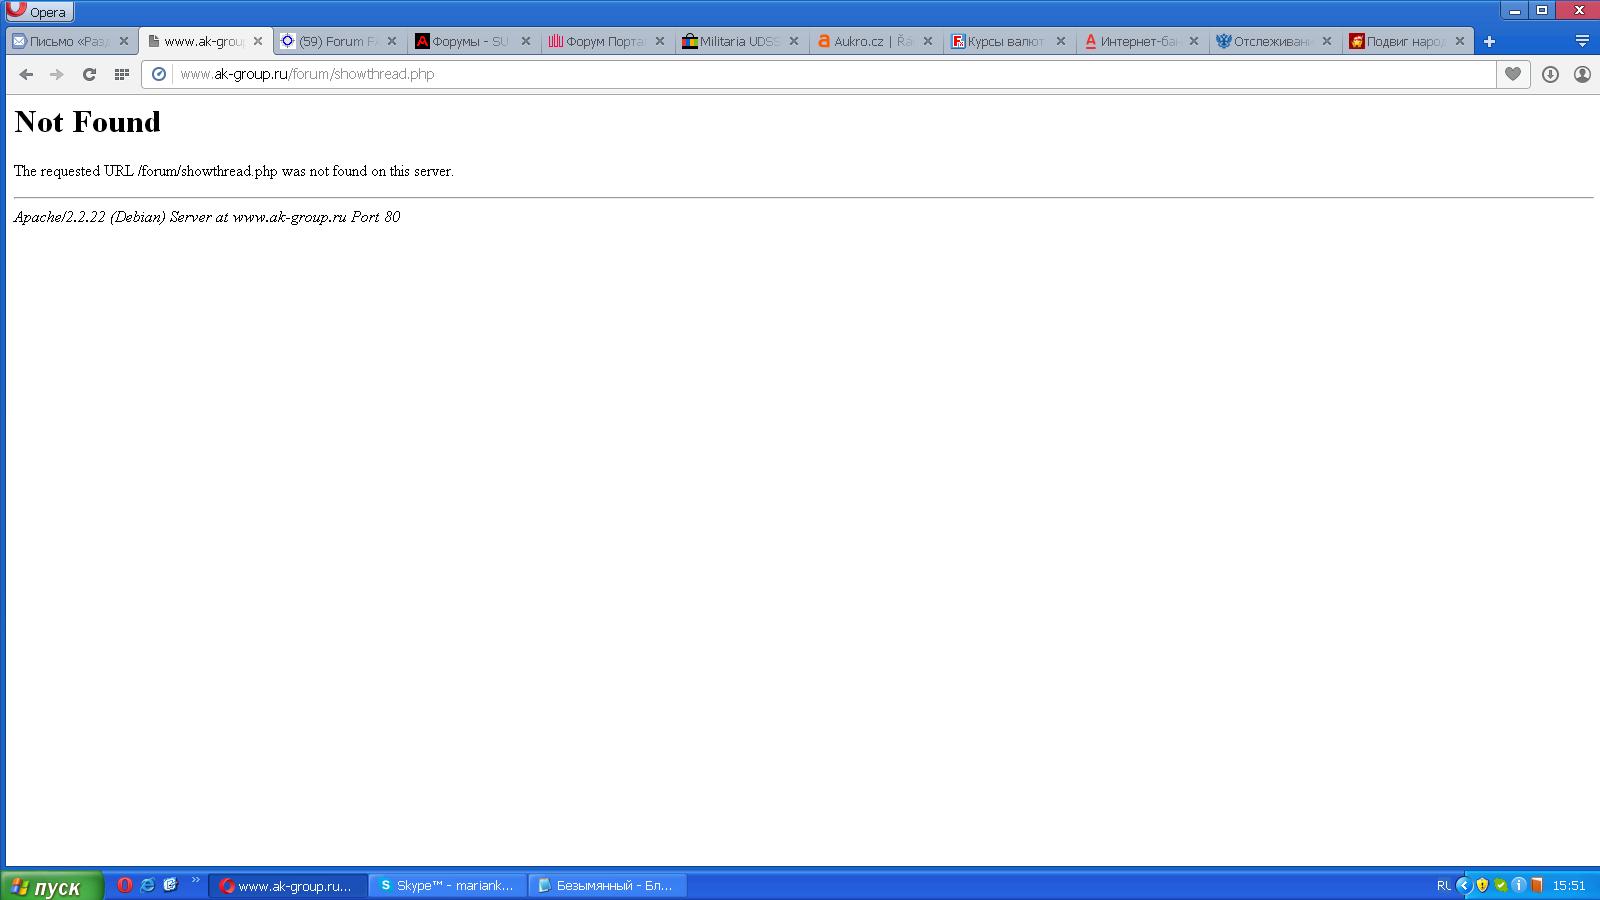
Task: Expand Quick Launch chevron on taskbar
Action: click(x=195, y=881)
